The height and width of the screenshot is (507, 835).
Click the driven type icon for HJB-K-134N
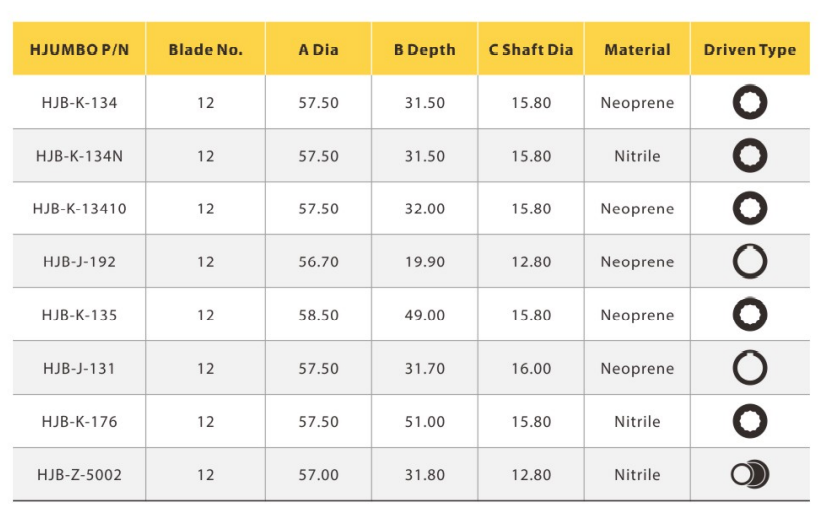point(749,156)
